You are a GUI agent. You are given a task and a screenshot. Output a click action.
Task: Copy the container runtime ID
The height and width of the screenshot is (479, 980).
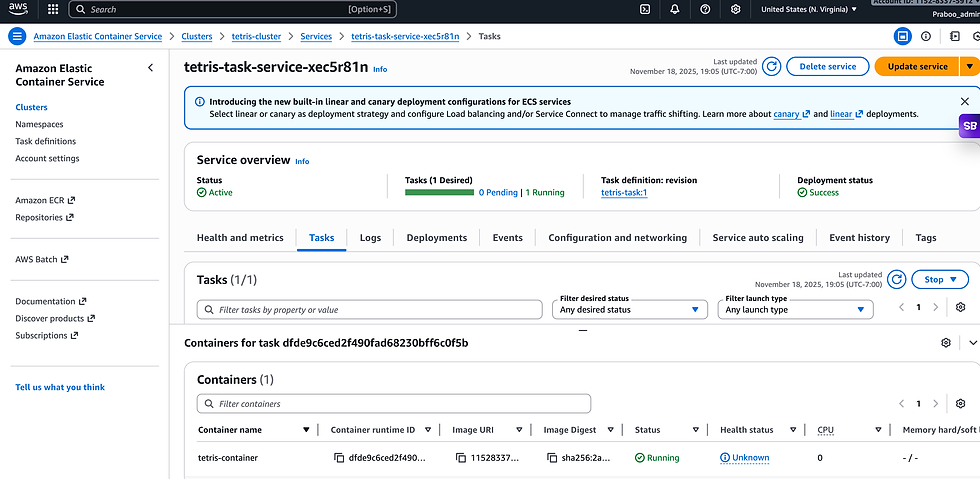tap(339, 458)
